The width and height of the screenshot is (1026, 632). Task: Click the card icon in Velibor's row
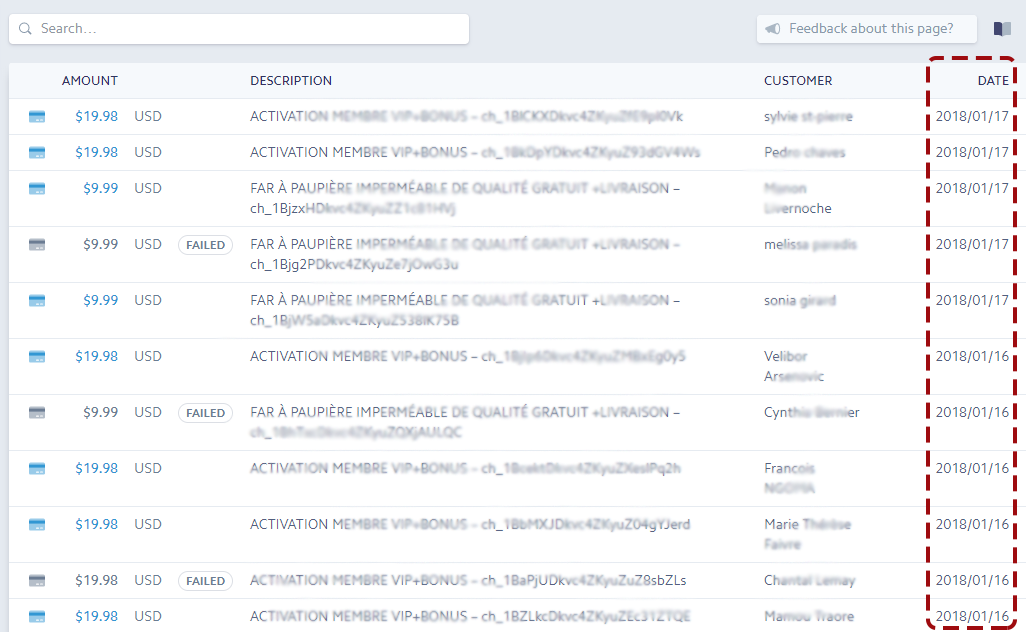coord(37,357)
